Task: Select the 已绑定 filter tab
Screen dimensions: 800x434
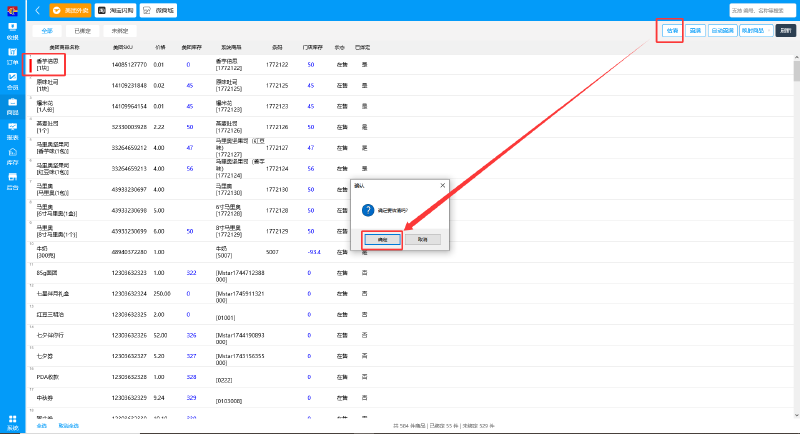Action: 83,31
